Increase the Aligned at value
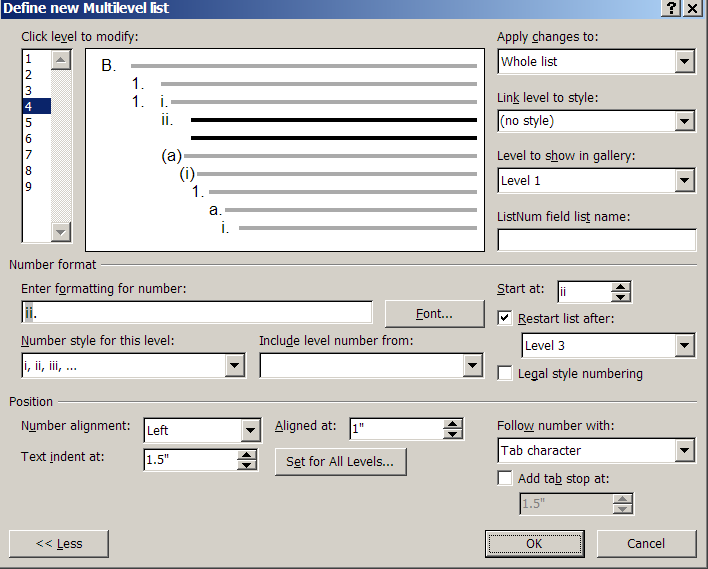708x569 pixels. click(452, 424)
